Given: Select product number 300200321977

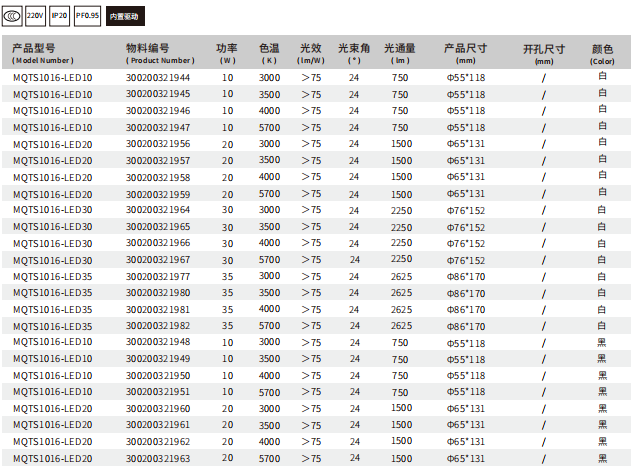Looking at the screenshot, I should point(158,277).
